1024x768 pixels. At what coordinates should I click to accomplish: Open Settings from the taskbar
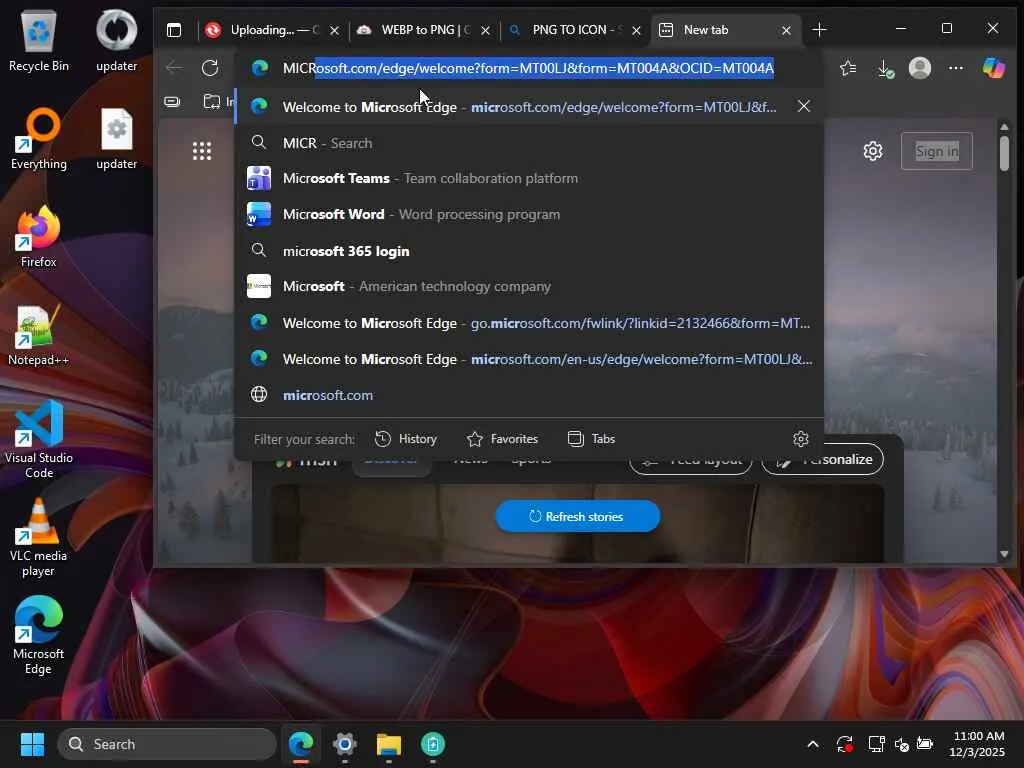pos(345,744)
